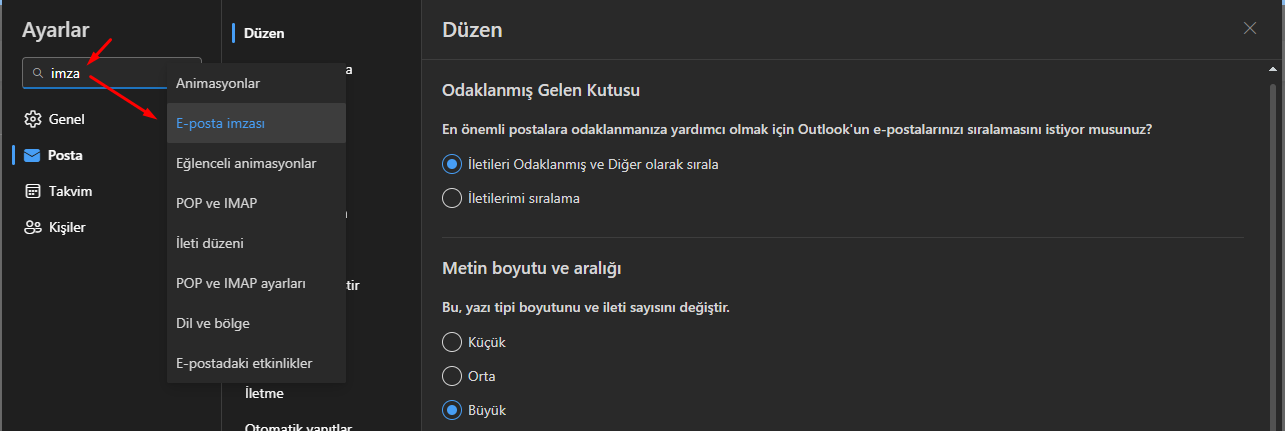
Task: Click the search magnifier icon in Ayarlar
Action: (38, 73)
